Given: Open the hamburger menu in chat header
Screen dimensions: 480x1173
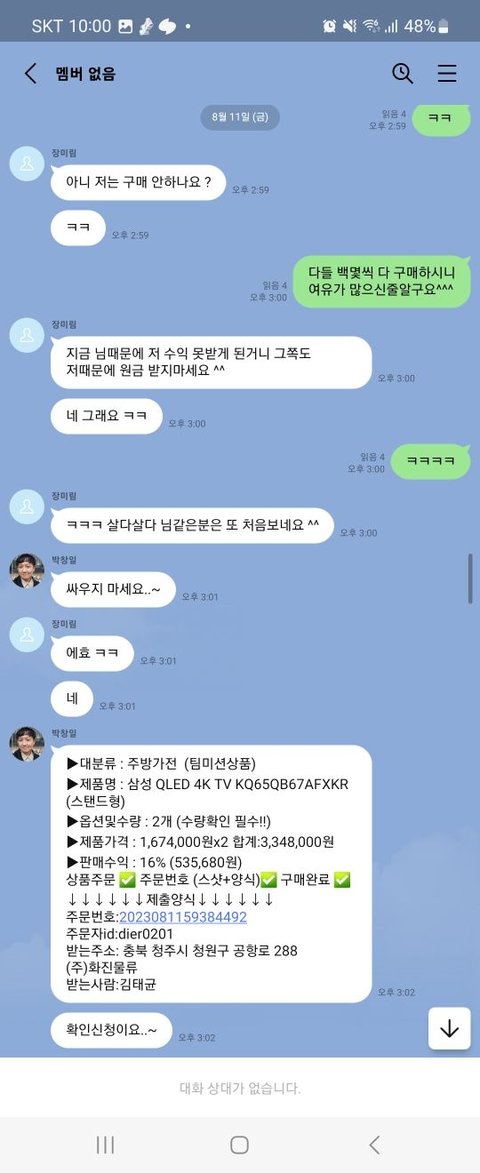Looking at the screenshot, I should [446, 73].
